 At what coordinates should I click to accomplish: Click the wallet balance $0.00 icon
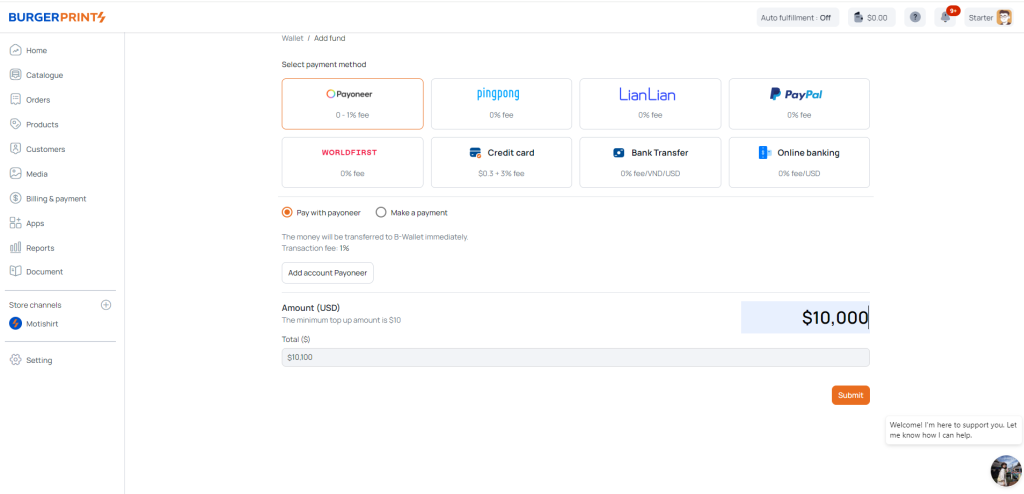tap(870, 17)
